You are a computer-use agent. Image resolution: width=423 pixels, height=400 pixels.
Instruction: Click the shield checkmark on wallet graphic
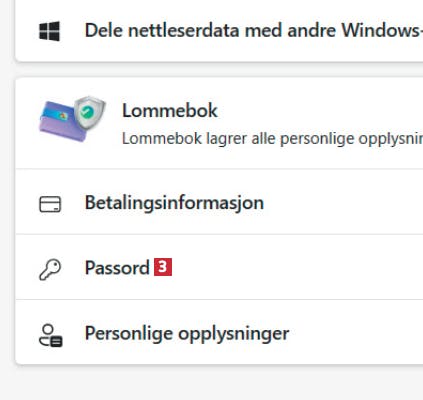(89, 113)
